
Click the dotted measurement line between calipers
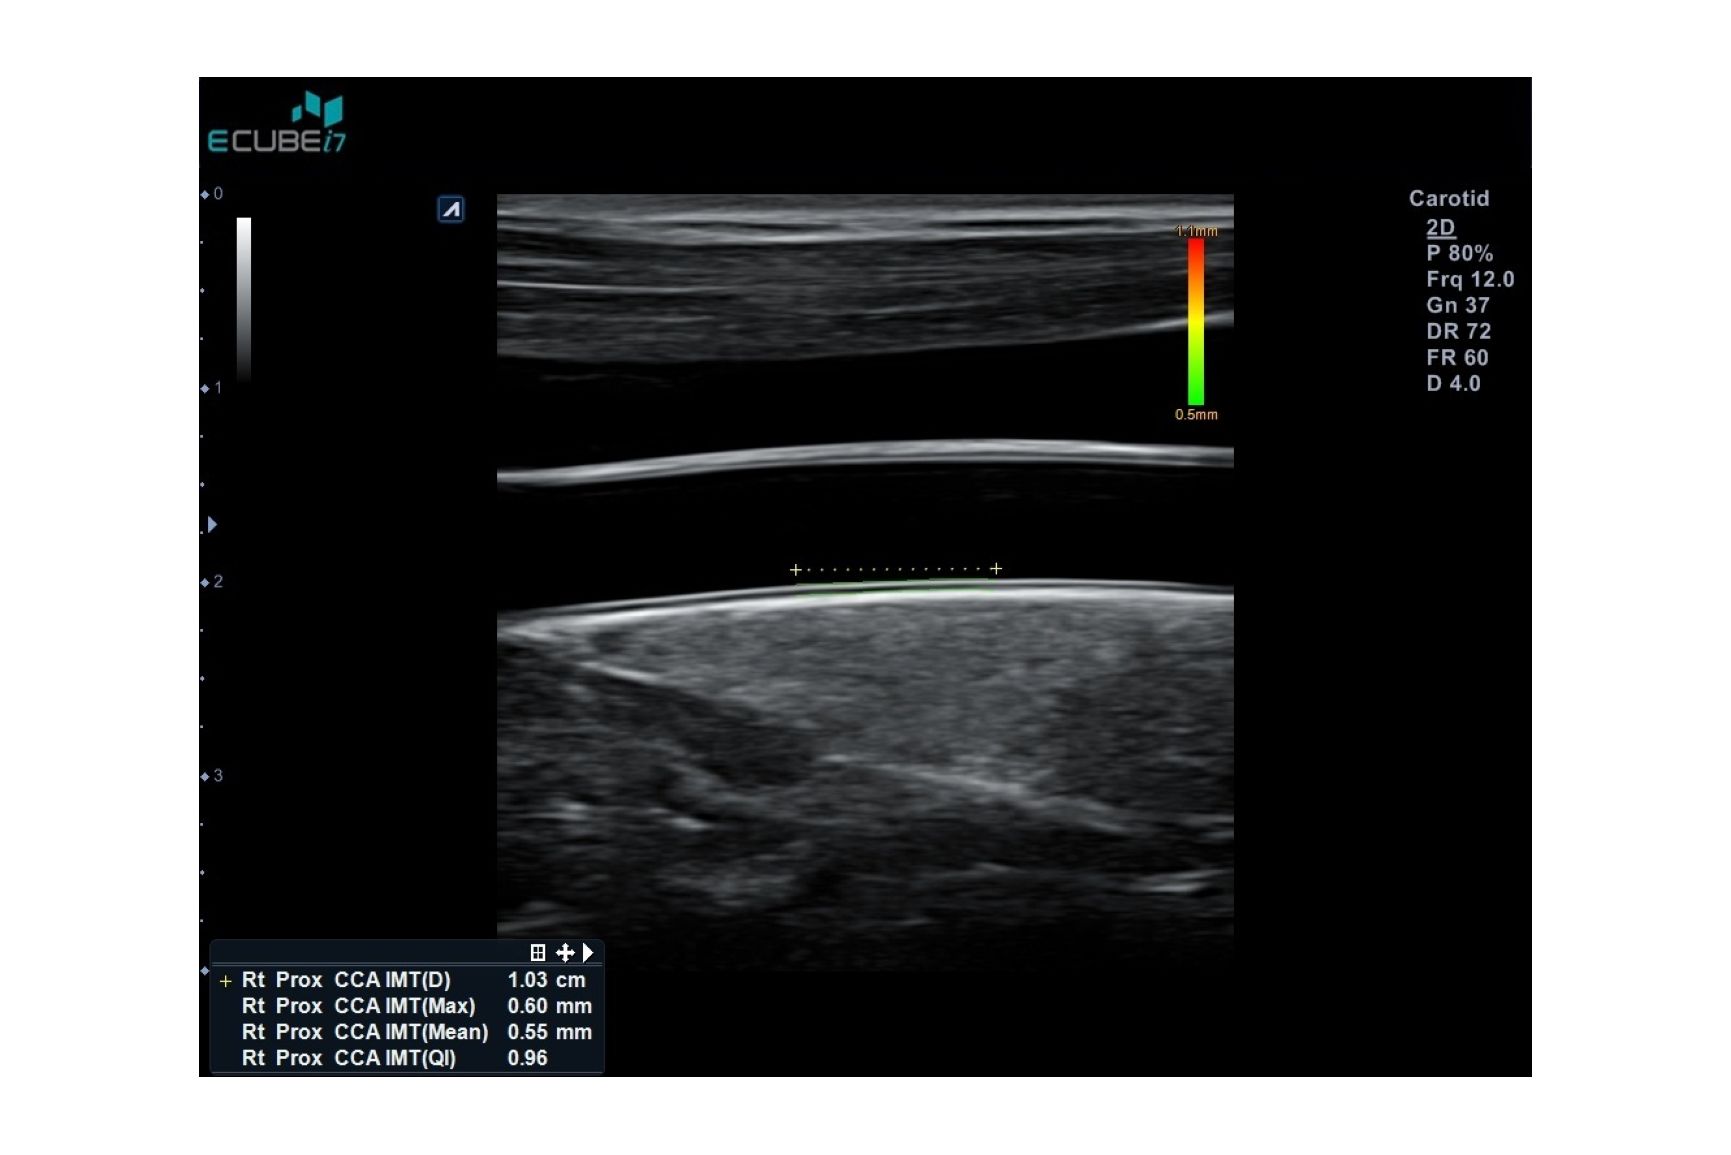click(896, 569)
